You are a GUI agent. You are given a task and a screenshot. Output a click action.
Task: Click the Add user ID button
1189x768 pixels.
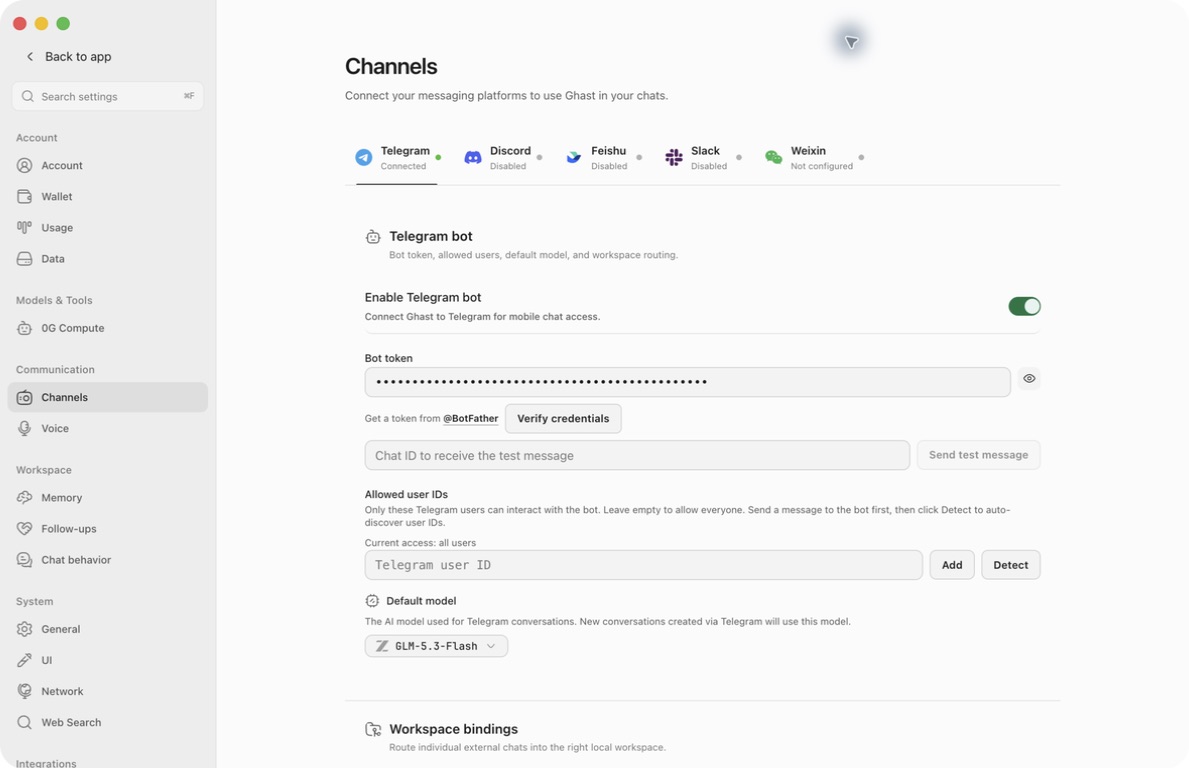(952, 565)
